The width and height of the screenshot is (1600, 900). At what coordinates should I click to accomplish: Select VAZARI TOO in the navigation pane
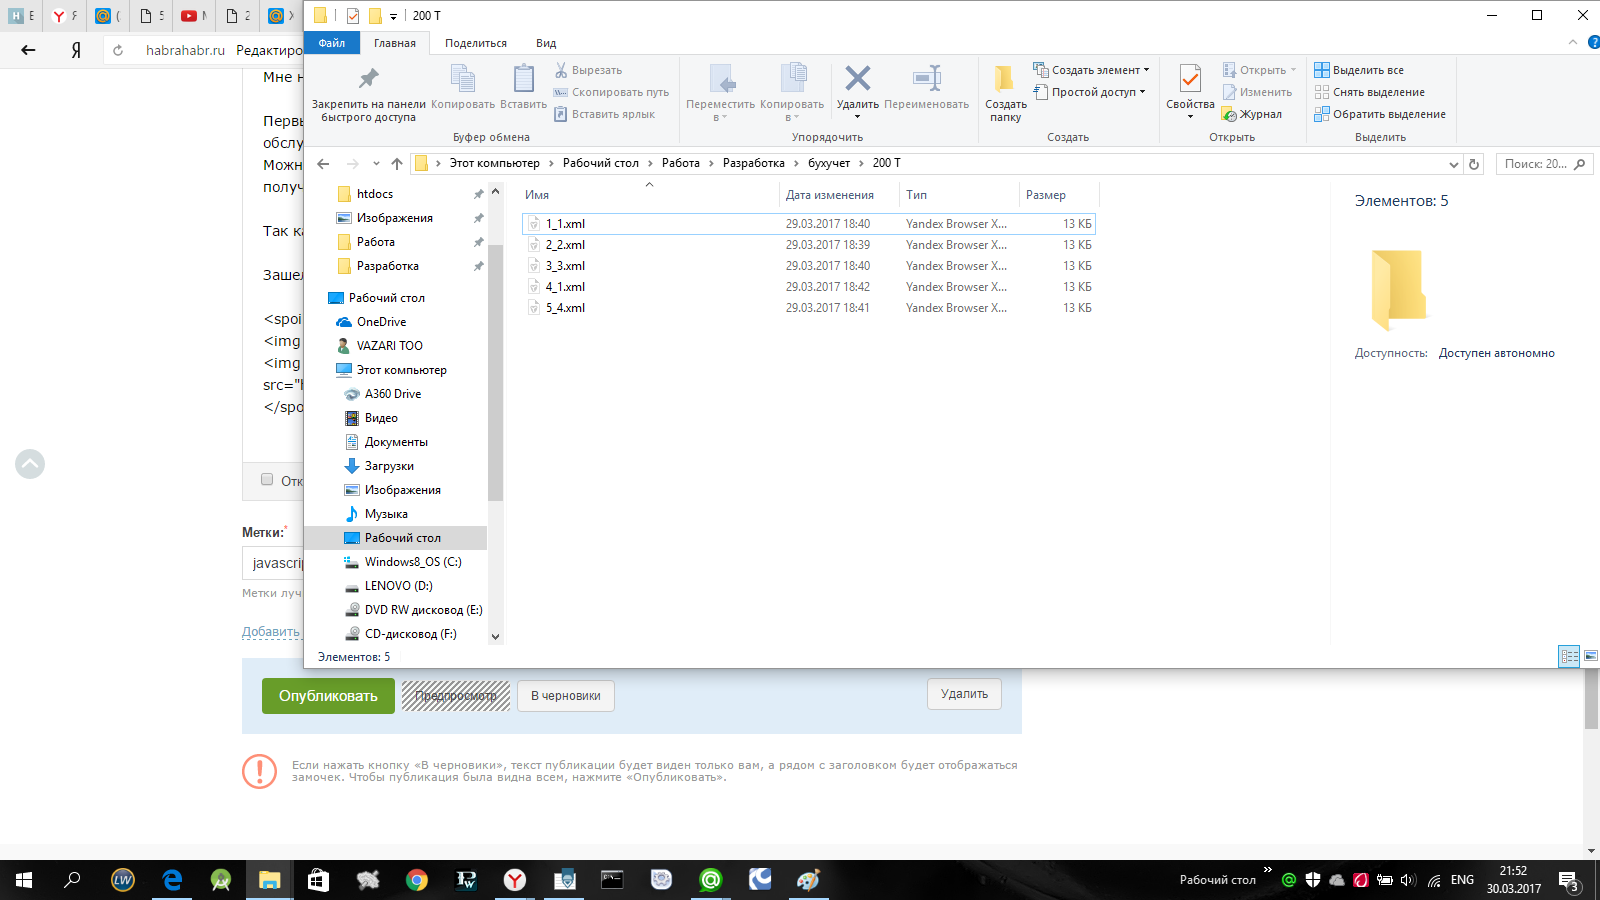click(389, 346)
